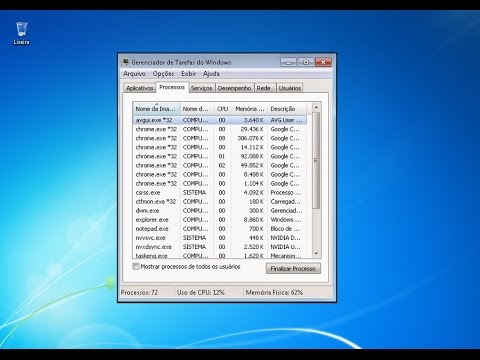Open the Desempenho tab
The image size is (480, 360).
pyautogui.click(x=234, y=88)
